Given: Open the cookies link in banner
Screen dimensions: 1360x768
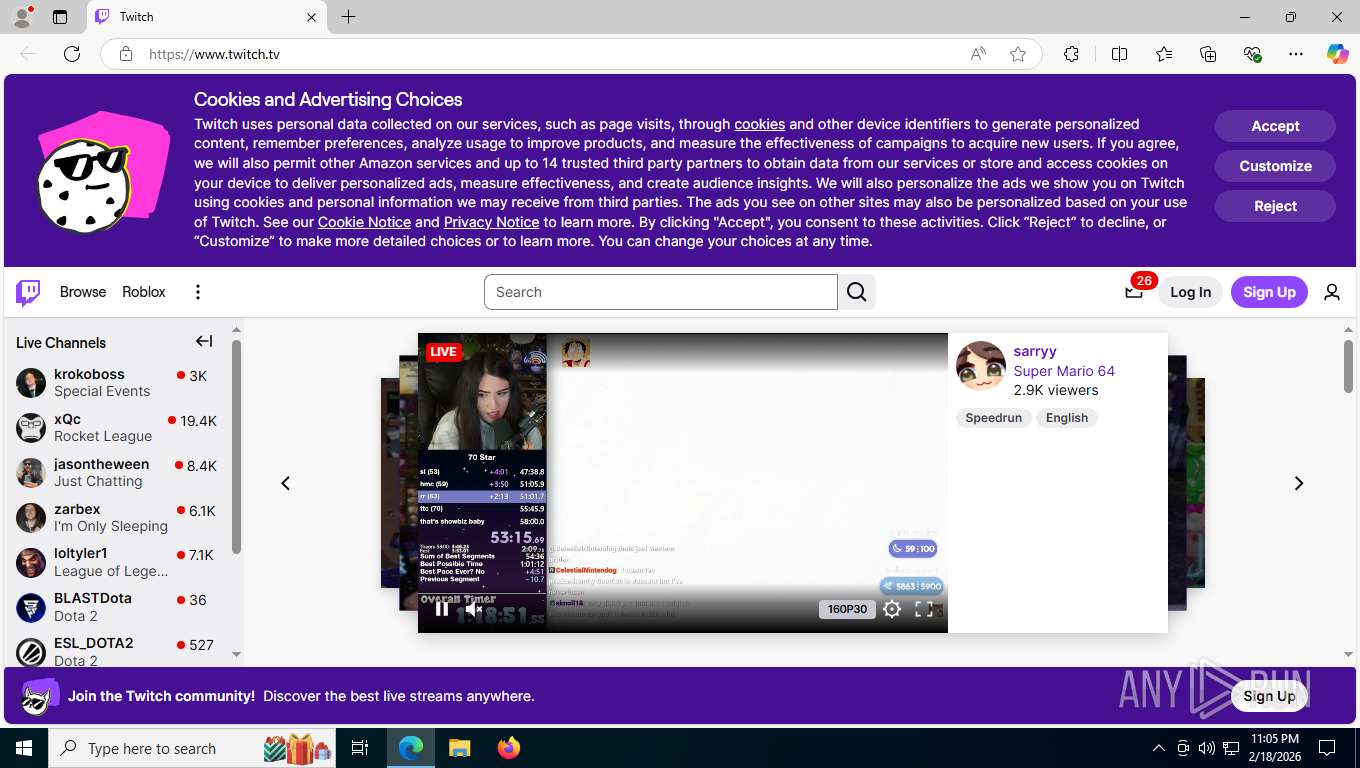Looking at the screenshot, I should (x=759, y=124).
